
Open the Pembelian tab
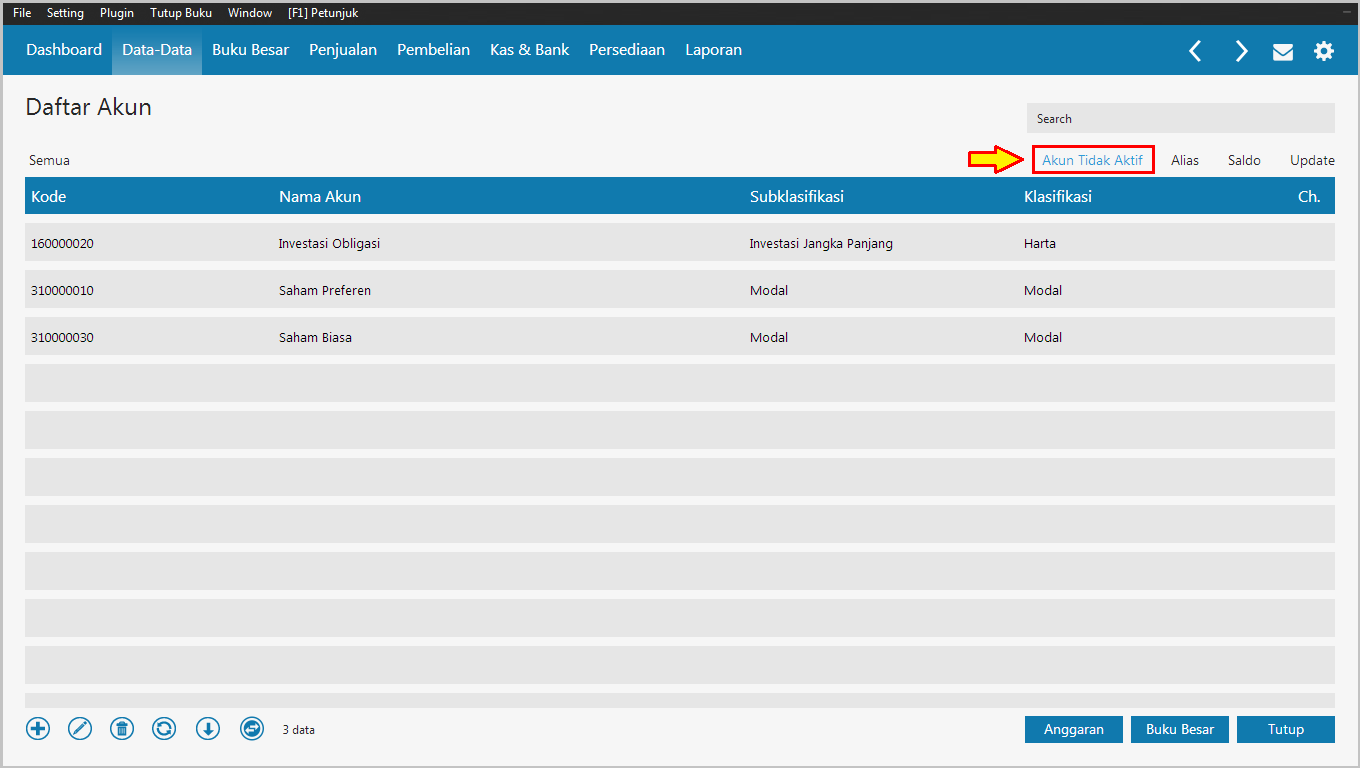pos(433,50)
